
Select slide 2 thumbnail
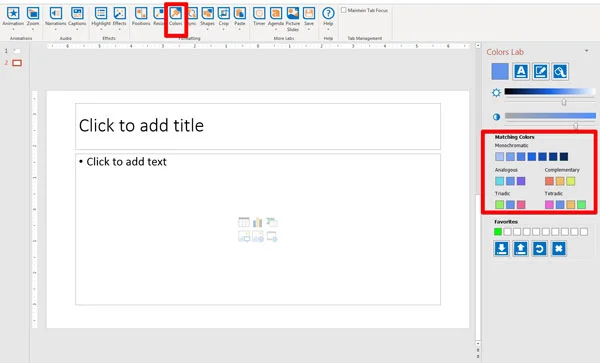(x=17, y=63)
